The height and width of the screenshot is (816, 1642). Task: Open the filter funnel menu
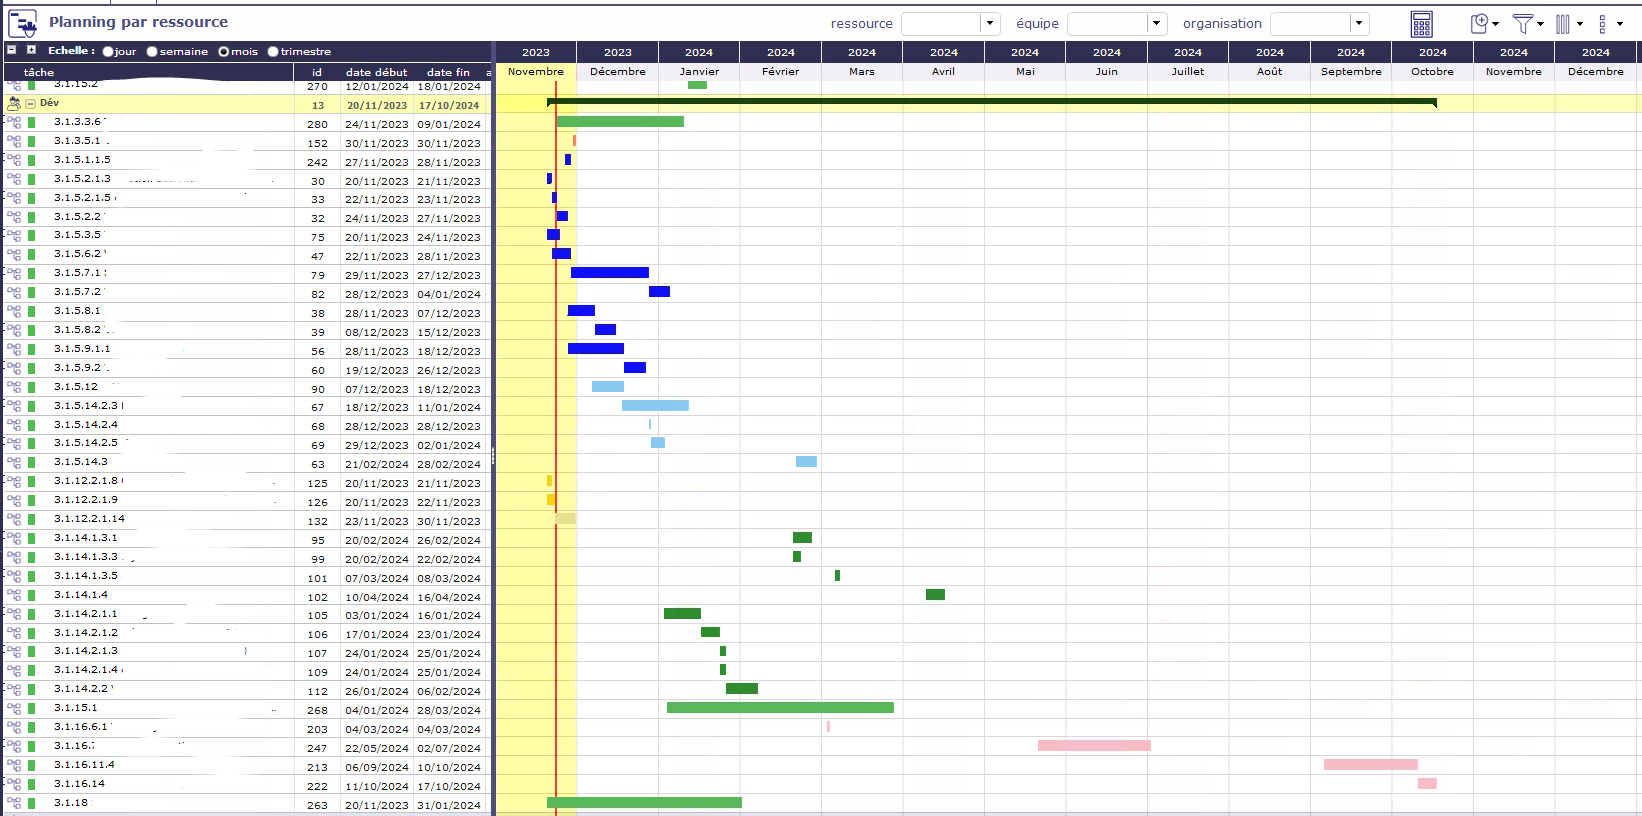pos(1523,24)
